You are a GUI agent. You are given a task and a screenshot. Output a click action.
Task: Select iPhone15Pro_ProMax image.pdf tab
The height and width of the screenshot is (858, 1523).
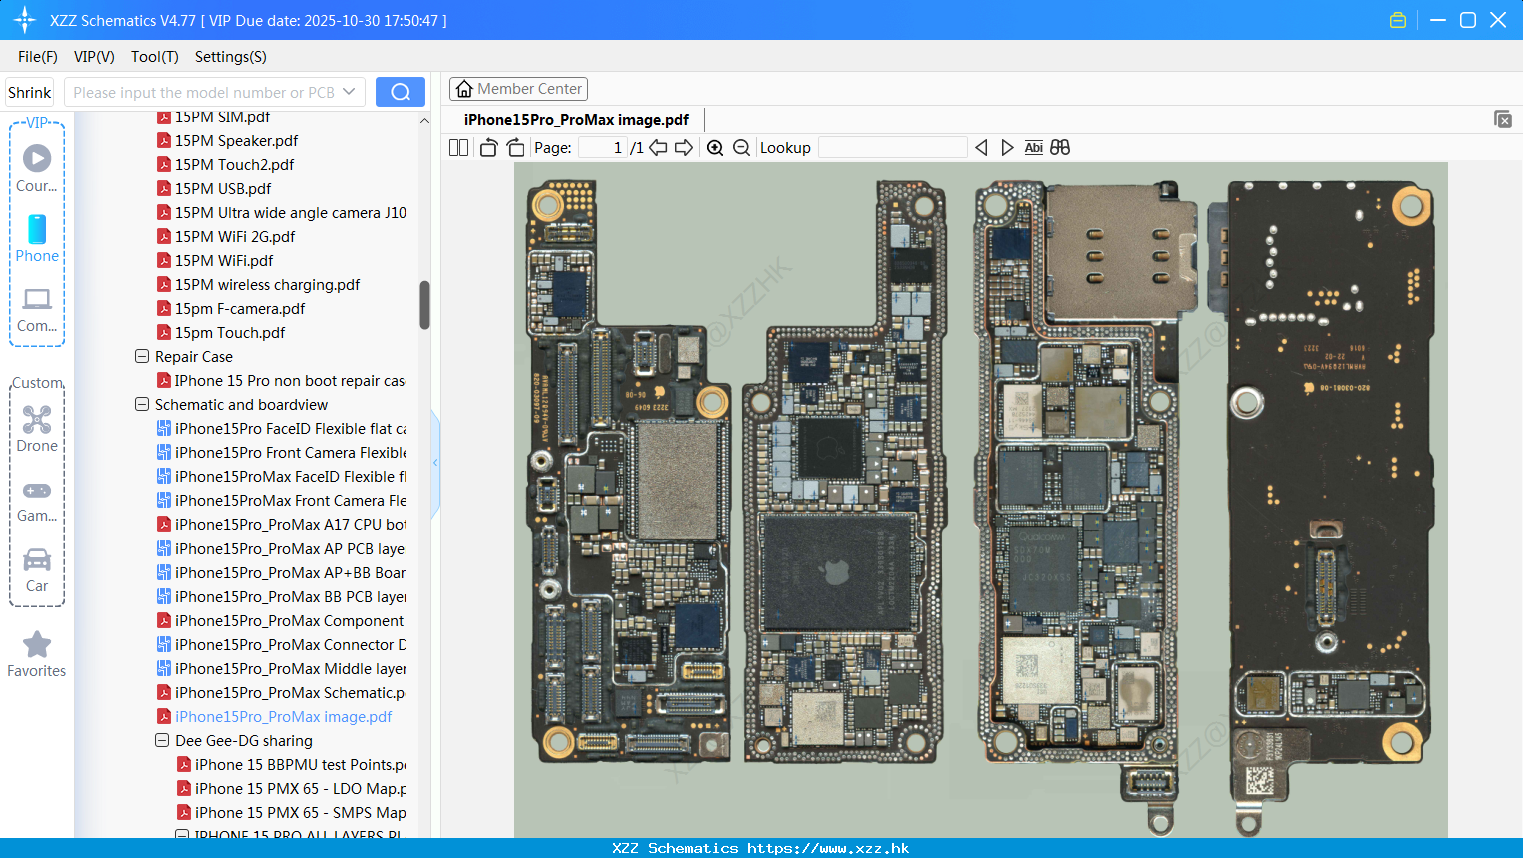576,120
